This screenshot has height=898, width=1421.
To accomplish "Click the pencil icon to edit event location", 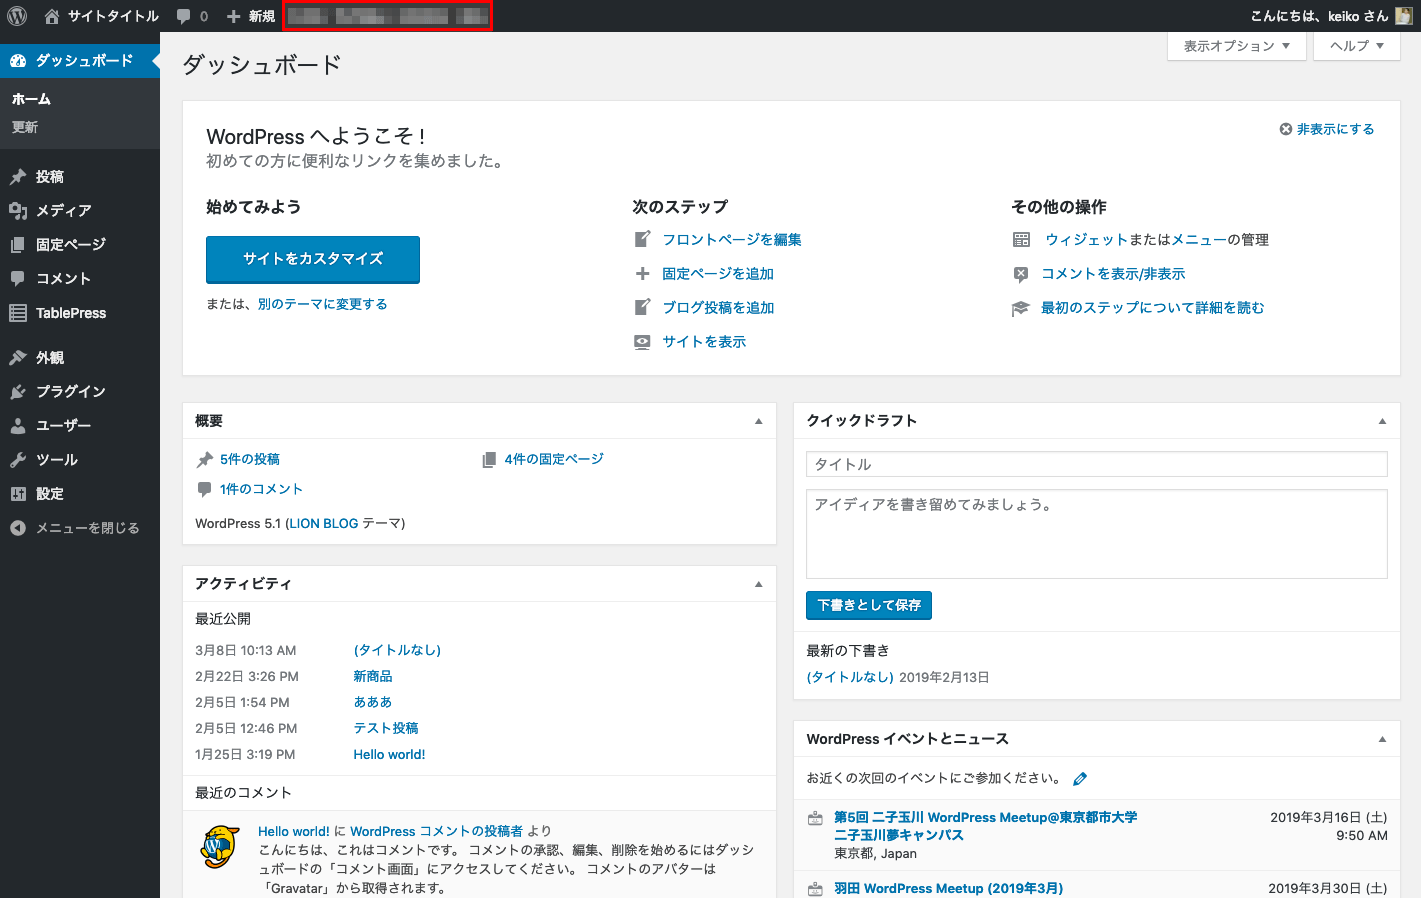I will point(1080,779).
